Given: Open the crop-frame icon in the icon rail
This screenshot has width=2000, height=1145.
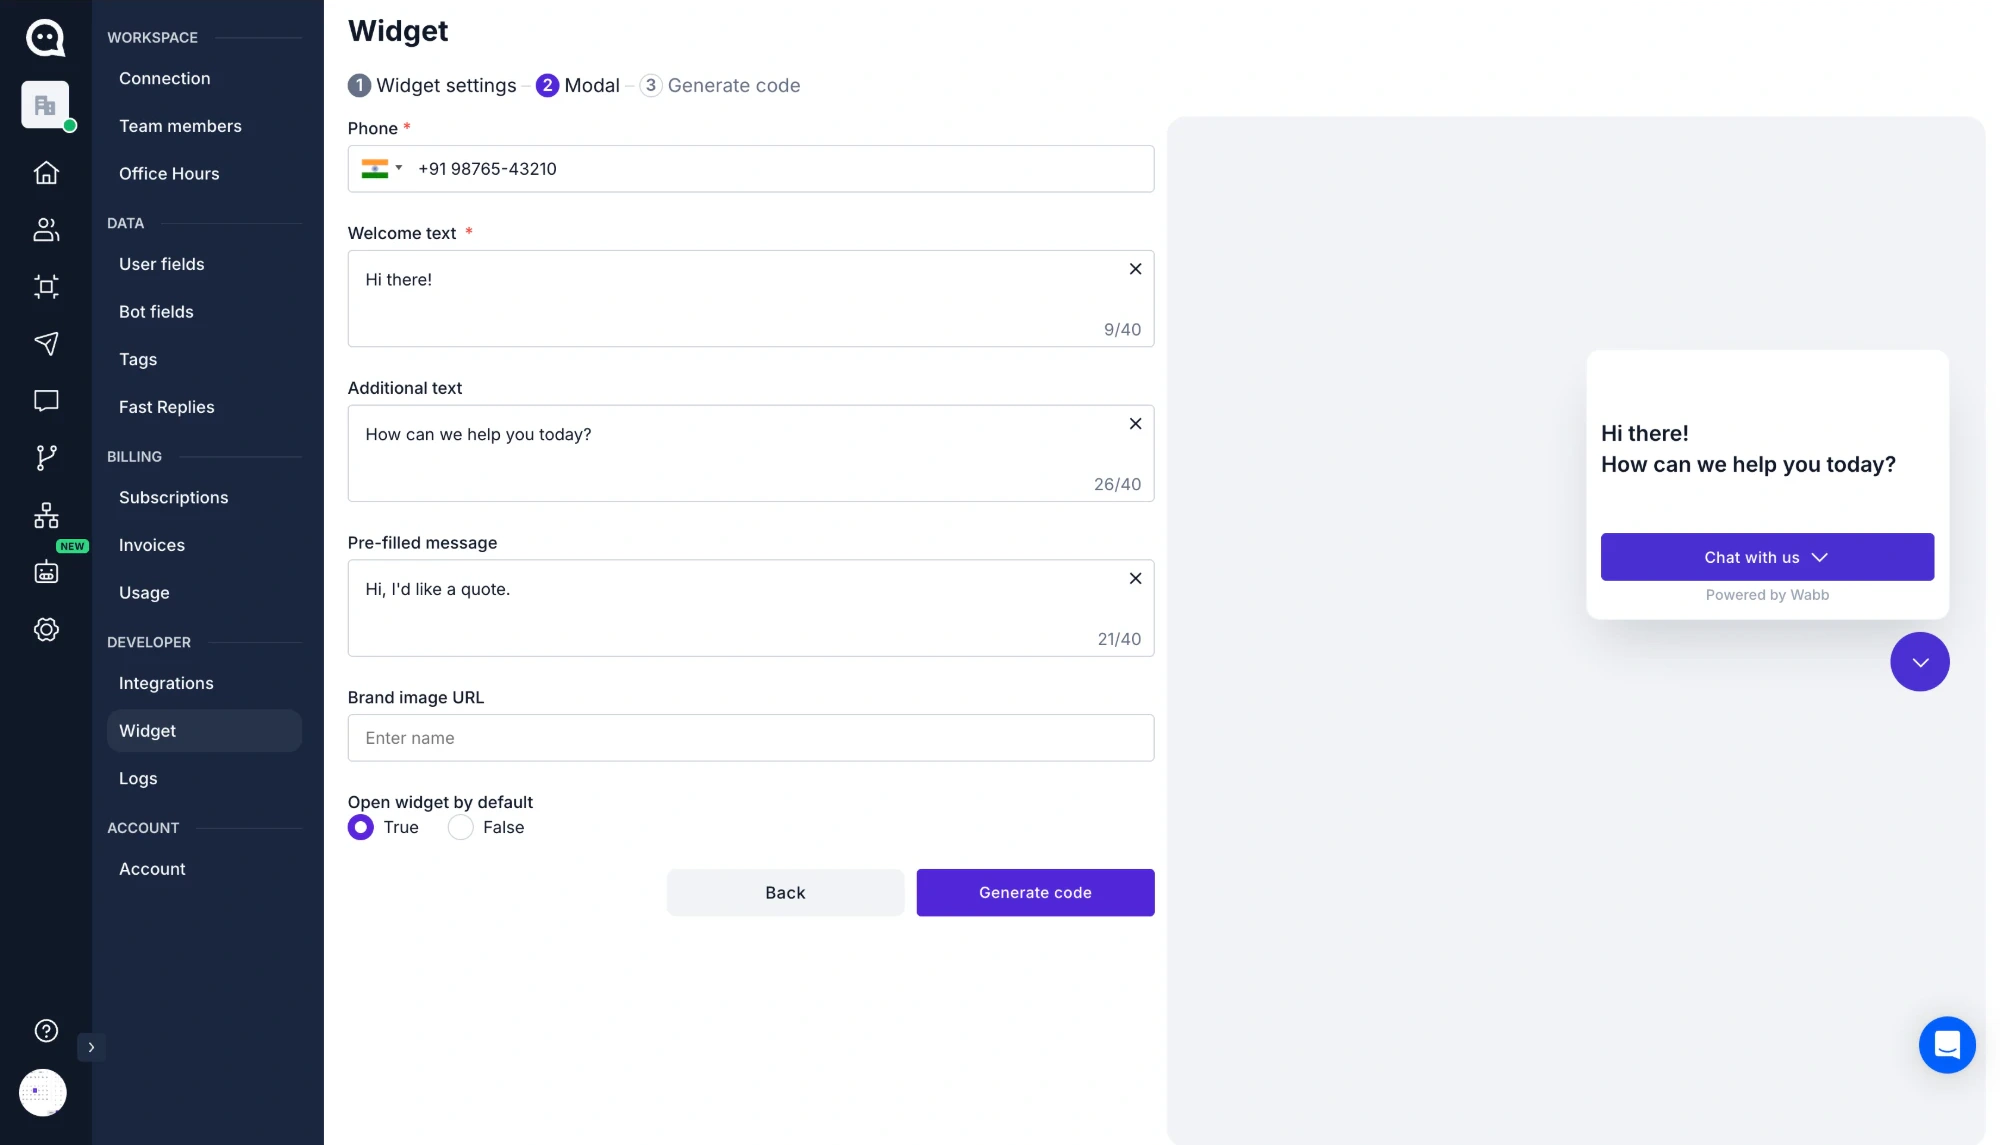Looking at the screenshot, I should (x=46, y=287).
